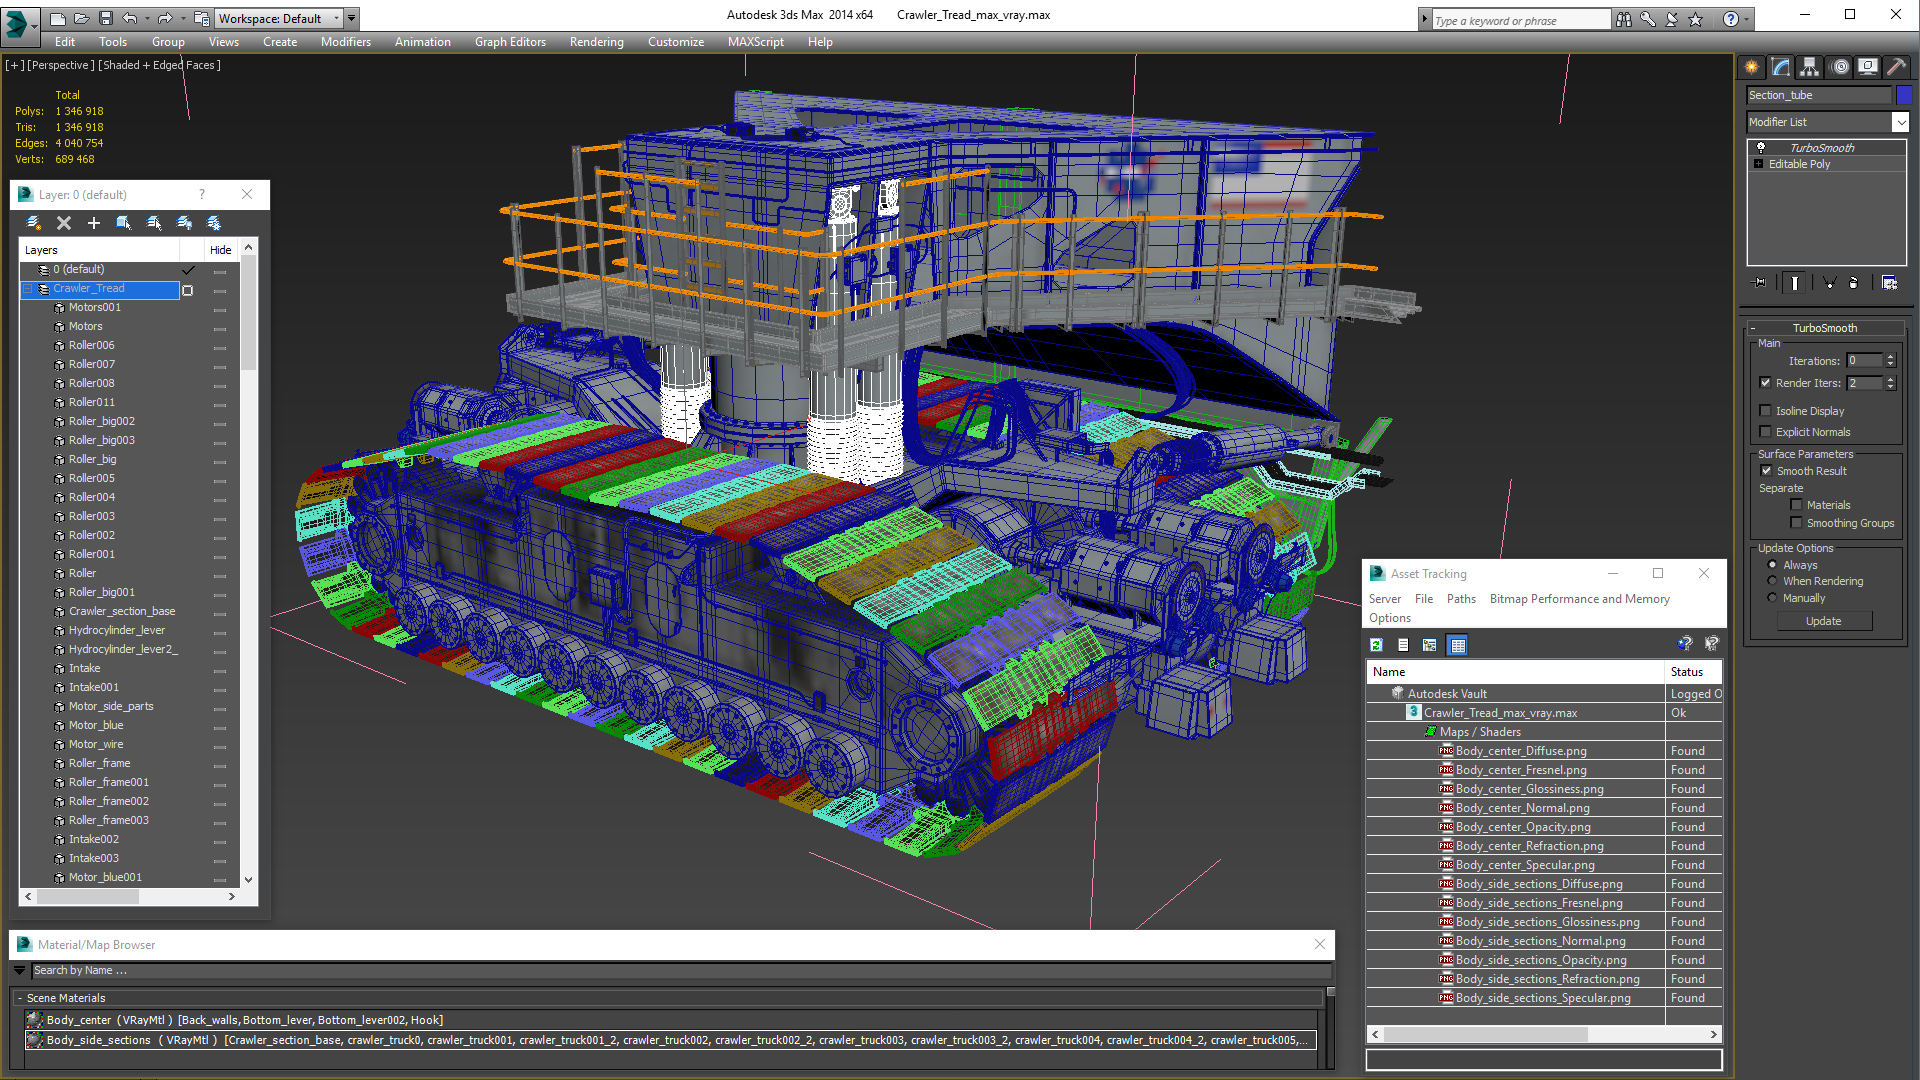The width and height of the screenshot is (1920, 1080).
Task: Click the binoculars search icon
Action: 1623,19
